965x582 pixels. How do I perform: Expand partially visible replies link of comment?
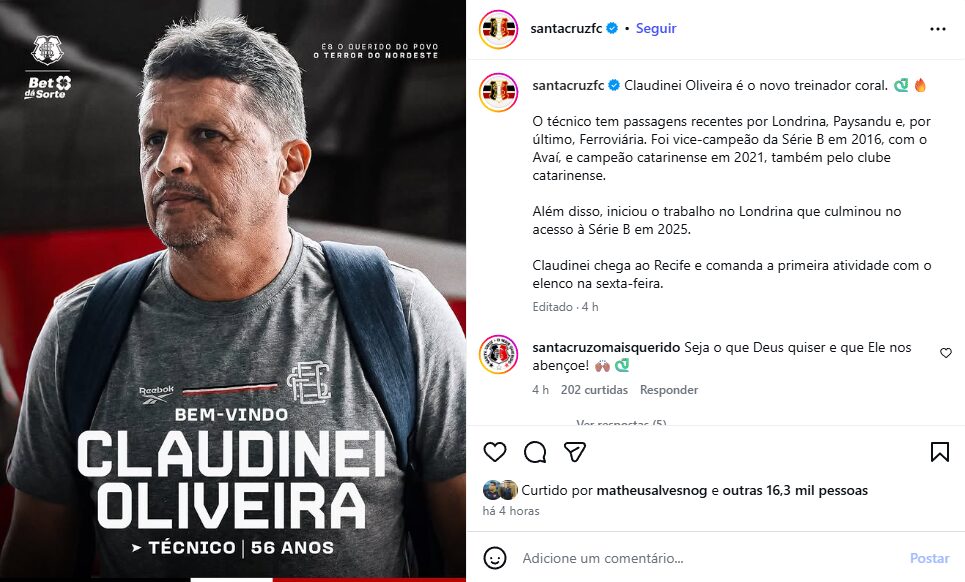pyautogui.click(x=621, y=422)
